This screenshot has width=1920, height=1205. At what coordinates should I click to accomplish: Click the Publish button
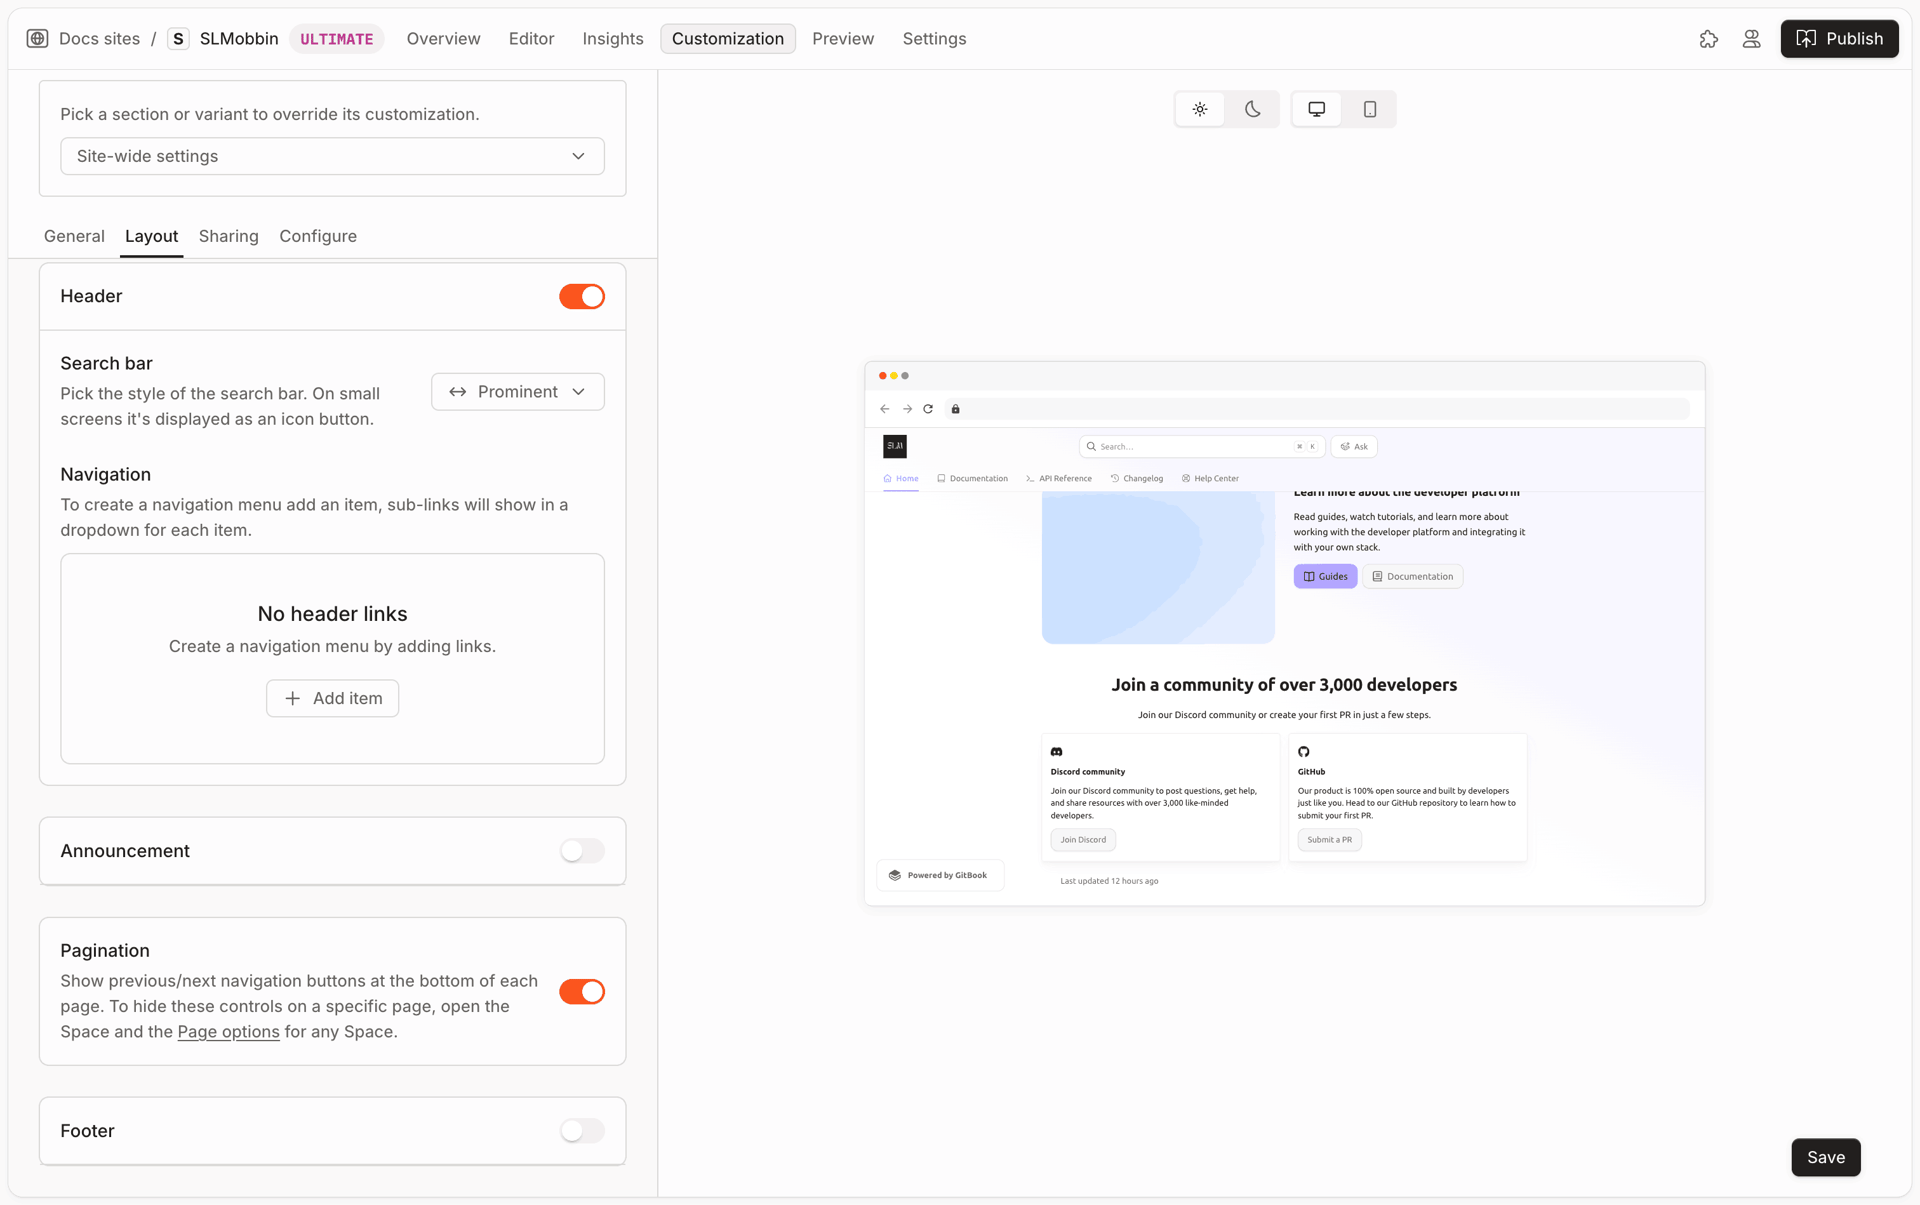pos(1839,38)
